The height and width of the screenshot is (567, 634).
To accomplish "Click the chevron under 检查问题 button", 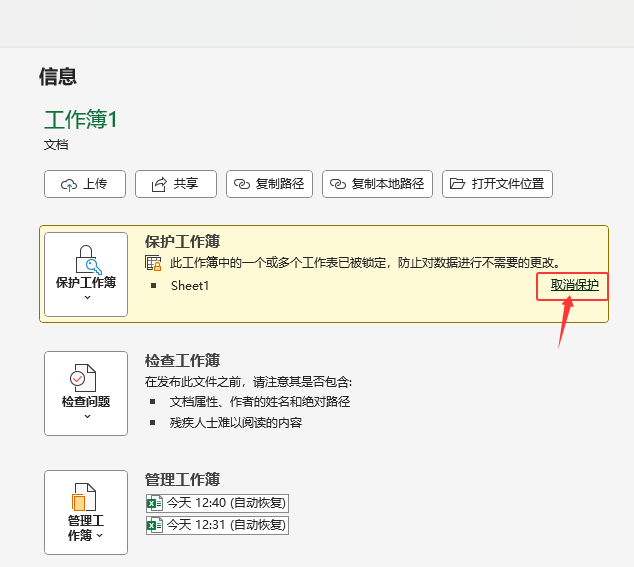I will click(87, 417).
